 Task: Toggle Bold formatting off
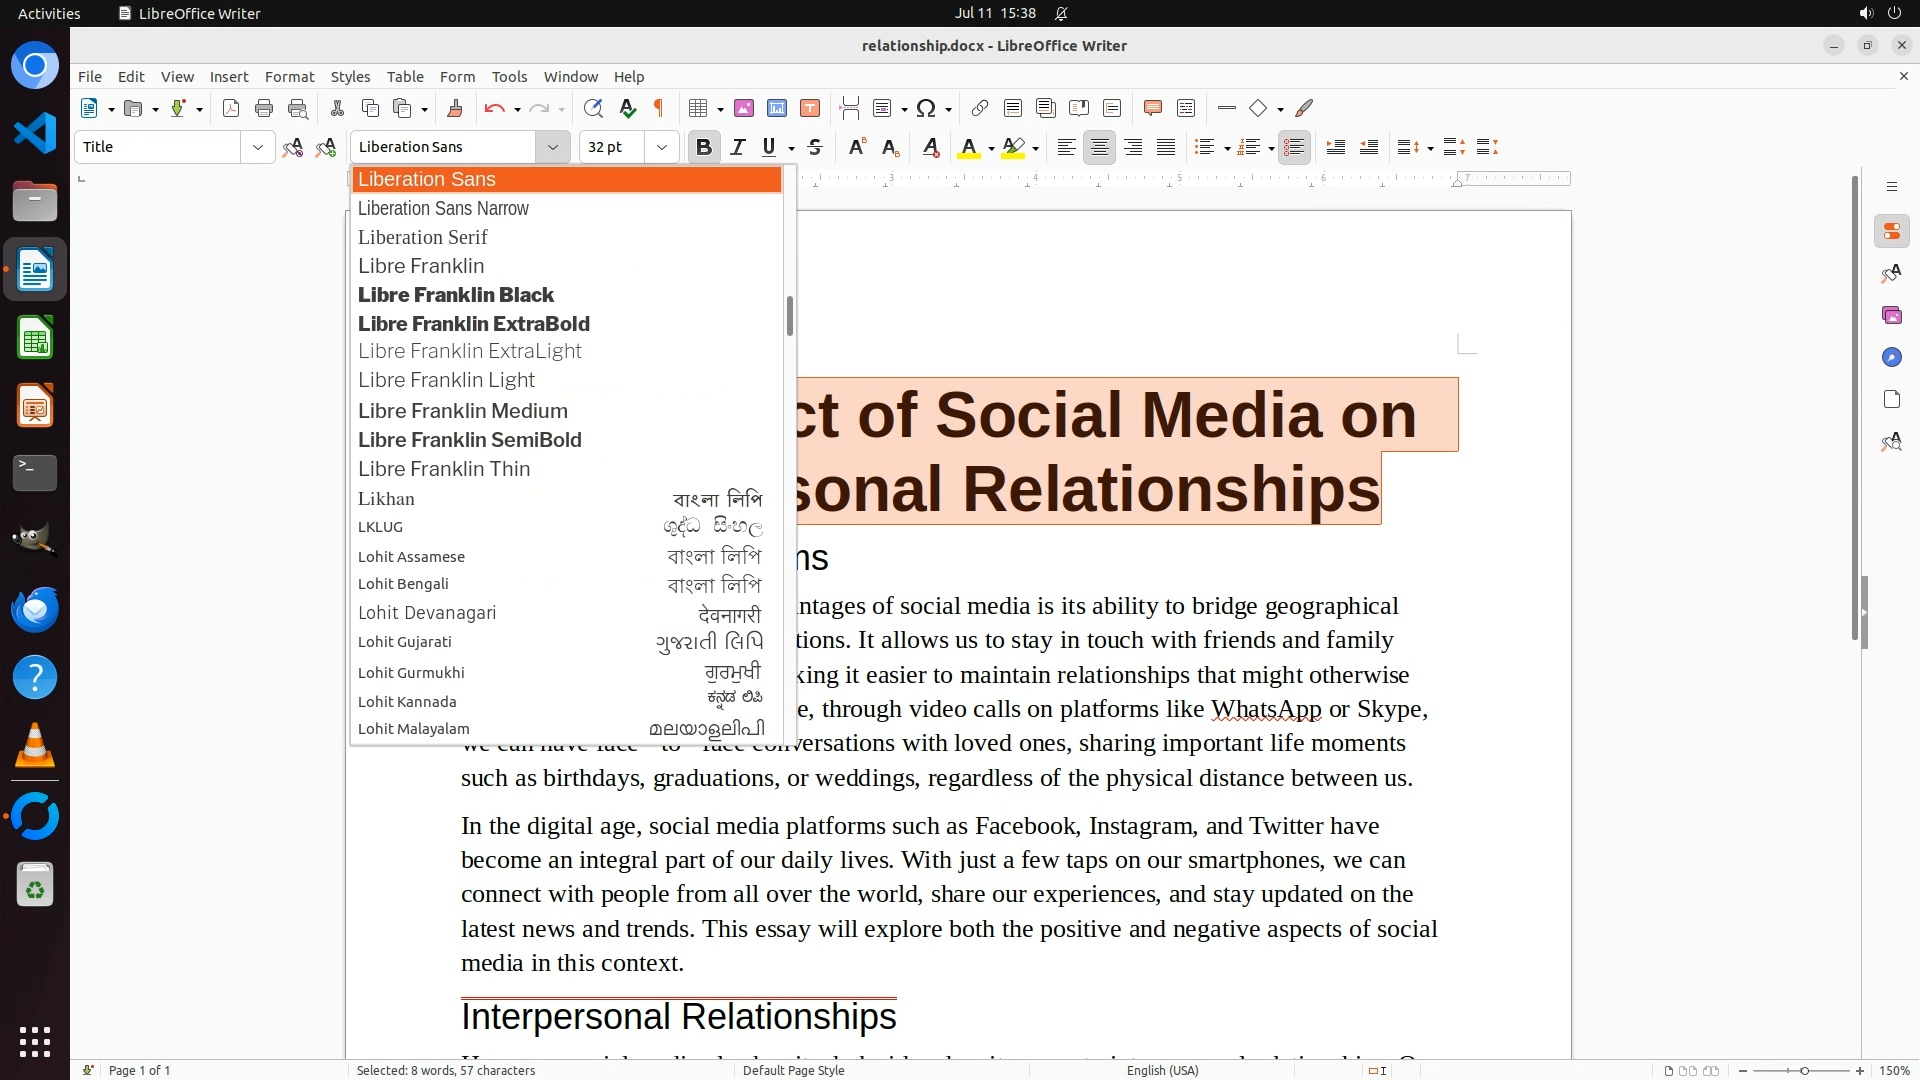pyautogui.click(x=704, y=147)
